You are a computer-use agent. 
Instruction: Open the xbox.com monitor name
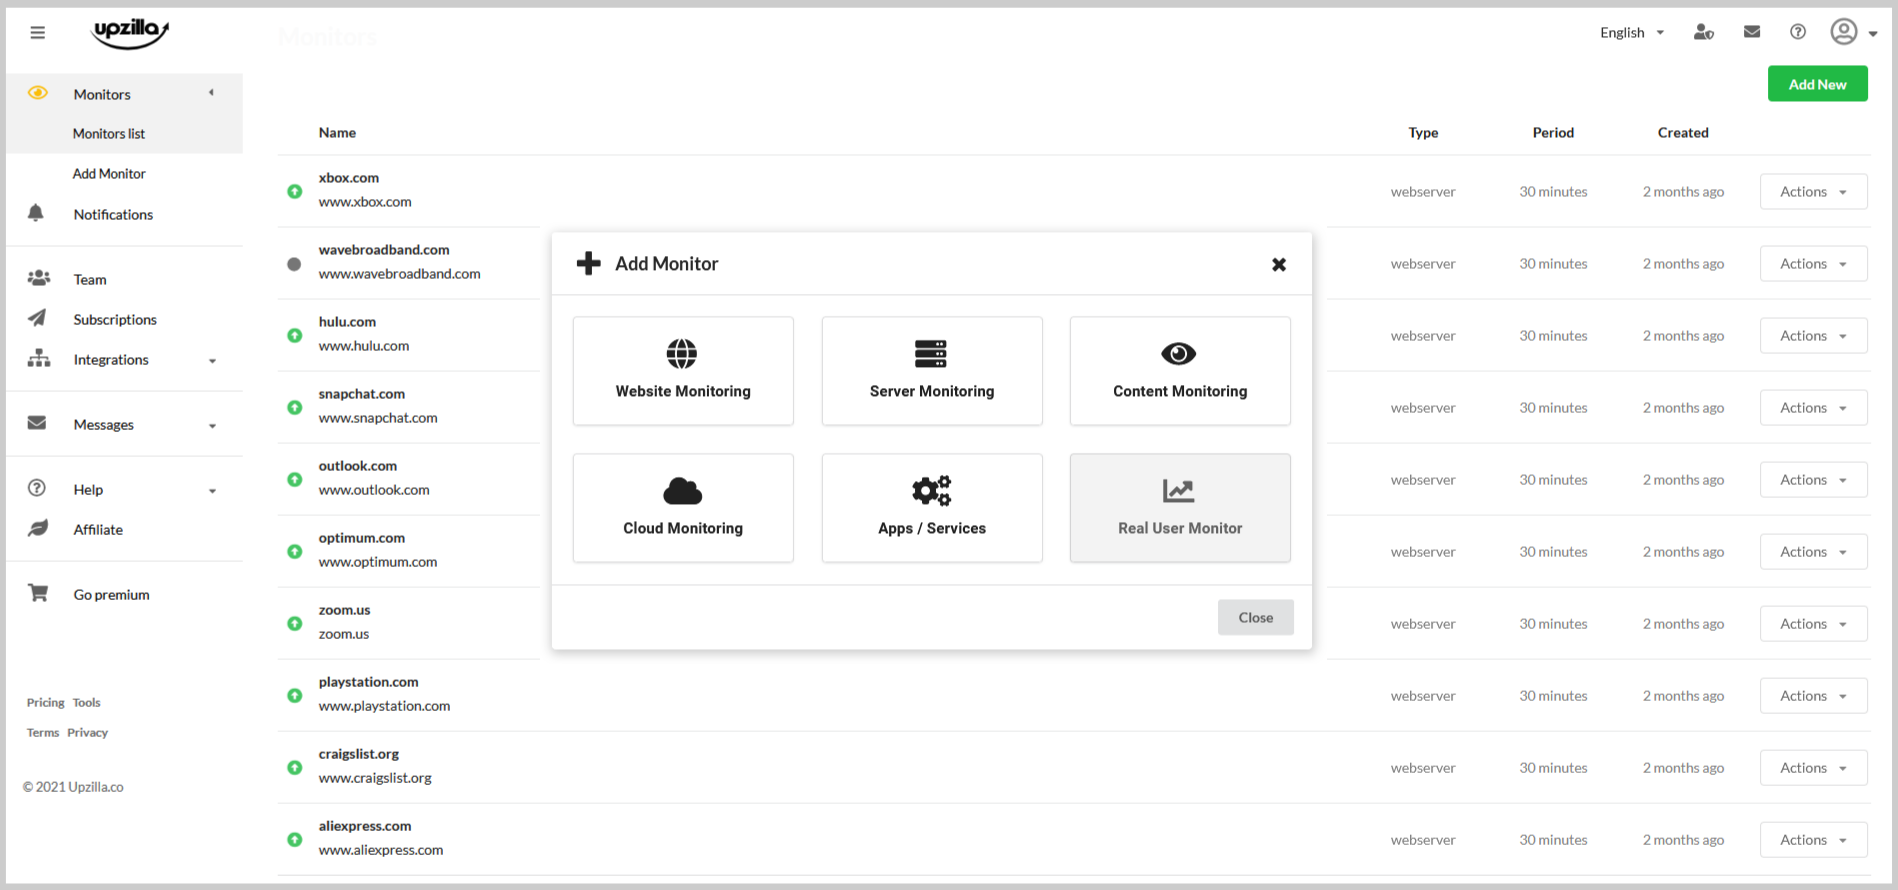(x=349, y=178)
